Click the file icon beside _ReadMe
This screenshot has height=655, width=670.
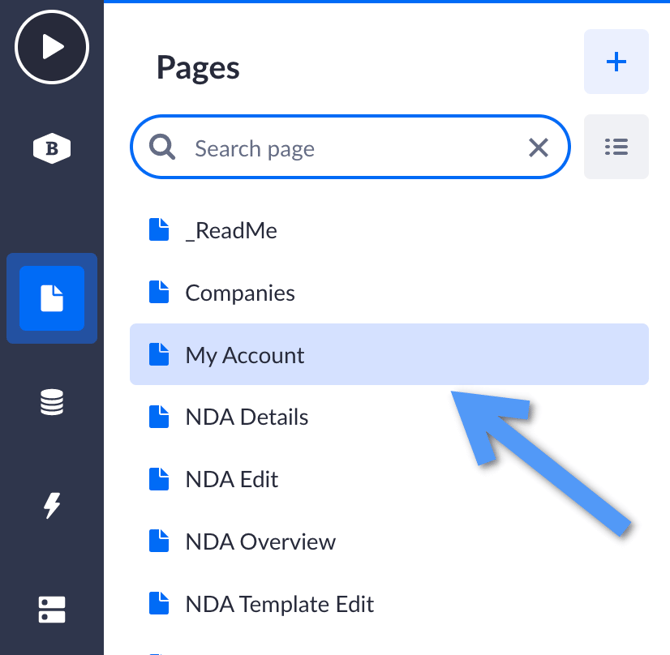pyautogui.click(x=159, y=230)
